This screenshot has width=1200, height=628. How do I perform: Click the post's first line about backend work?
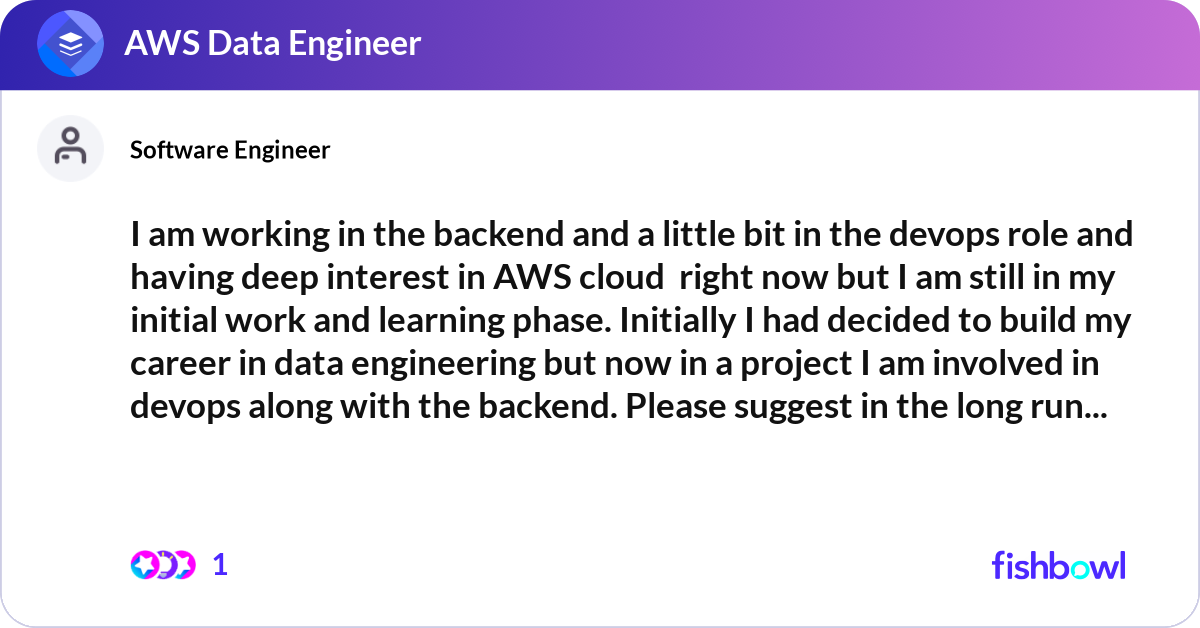(x=631, y=235)
